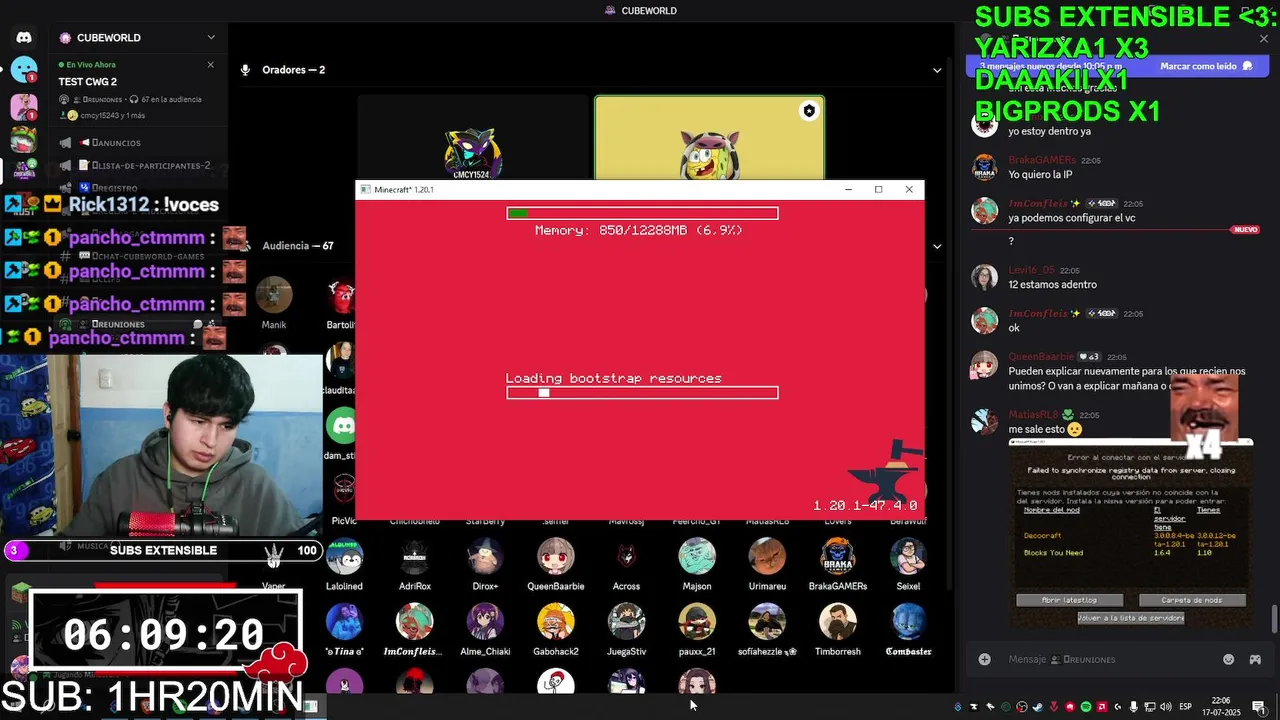Viewport: 1280px width, 720px height.
Task: Click the Loading bootstrap resources progress bar
Action: point(642,393)
